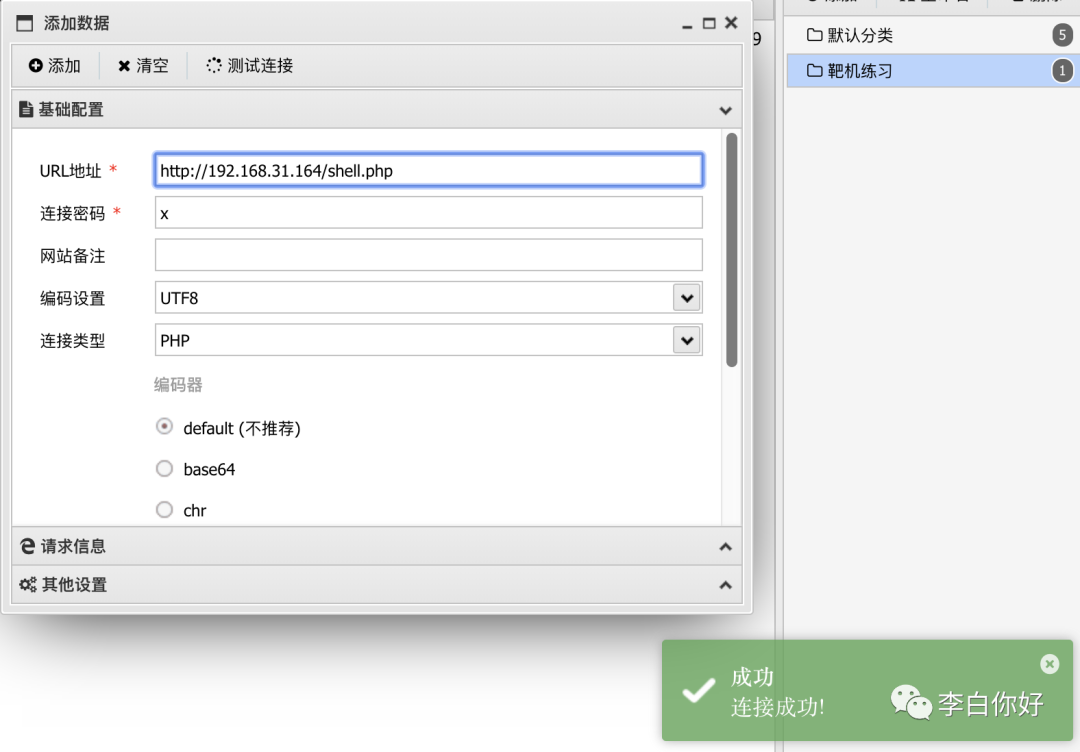The width and height of the screenshot is (1080, 752).
Task: Open the 连接类型 PHP dropdown
Action: [687, 340]
